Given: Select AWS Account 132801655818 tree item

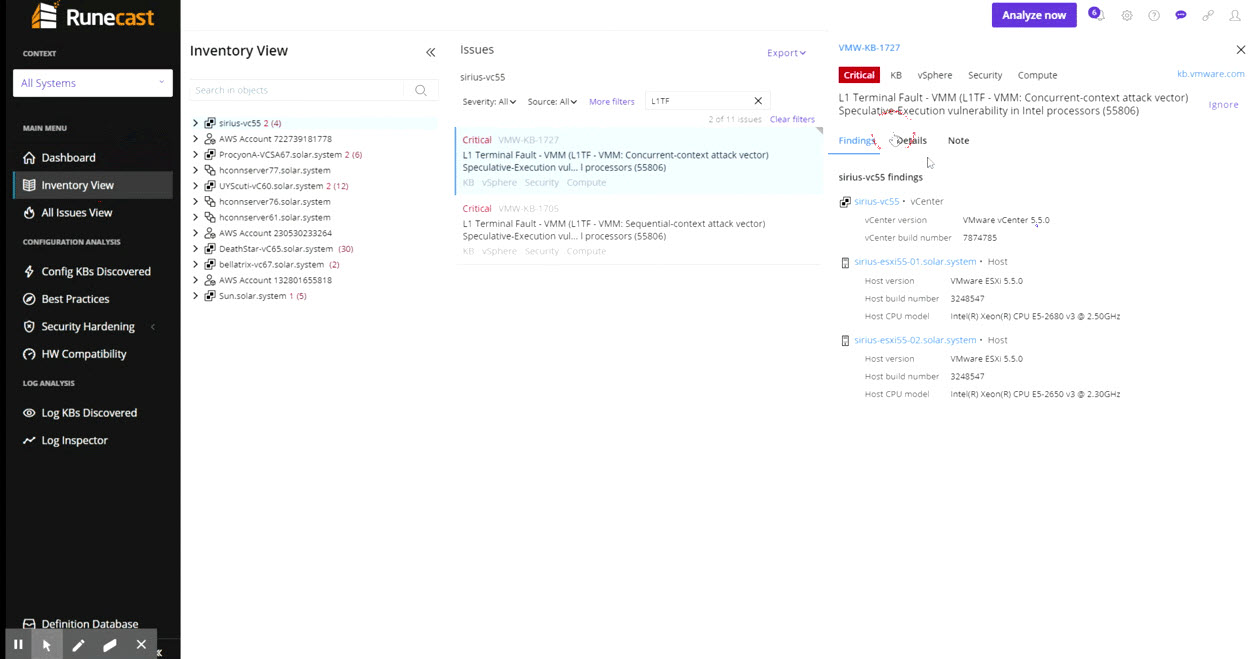Looking at the screenshot, I should coord(275,280).
